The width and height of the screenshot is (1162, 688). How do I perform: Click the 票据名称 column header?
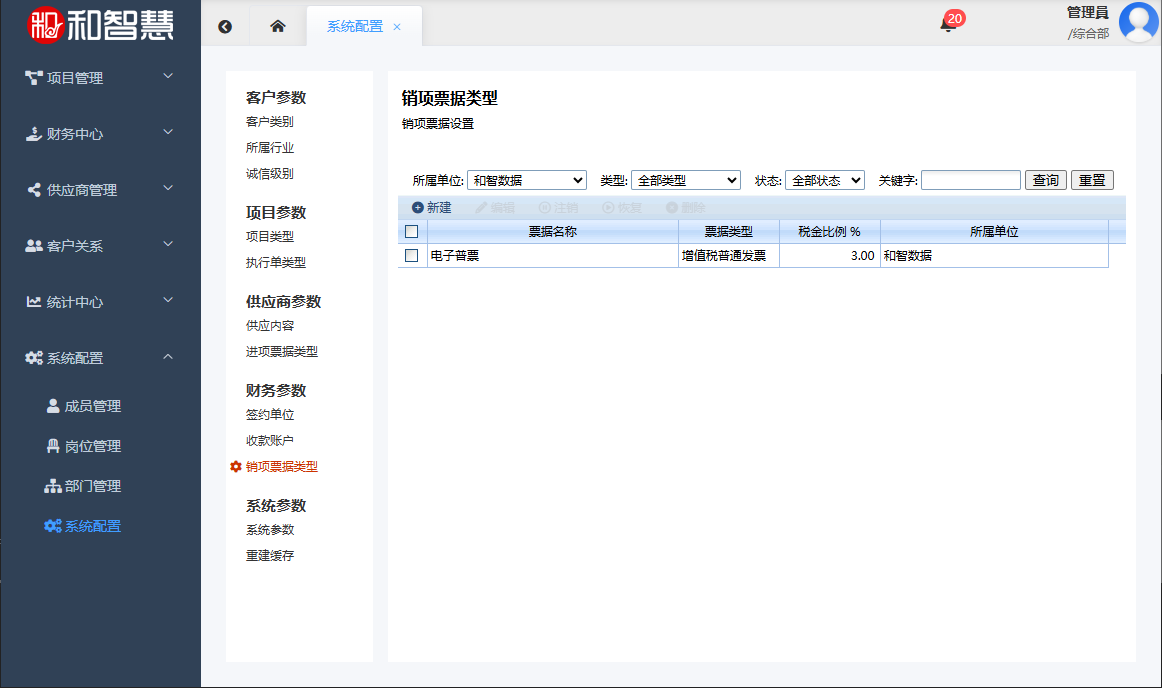[x=552, y=231]
